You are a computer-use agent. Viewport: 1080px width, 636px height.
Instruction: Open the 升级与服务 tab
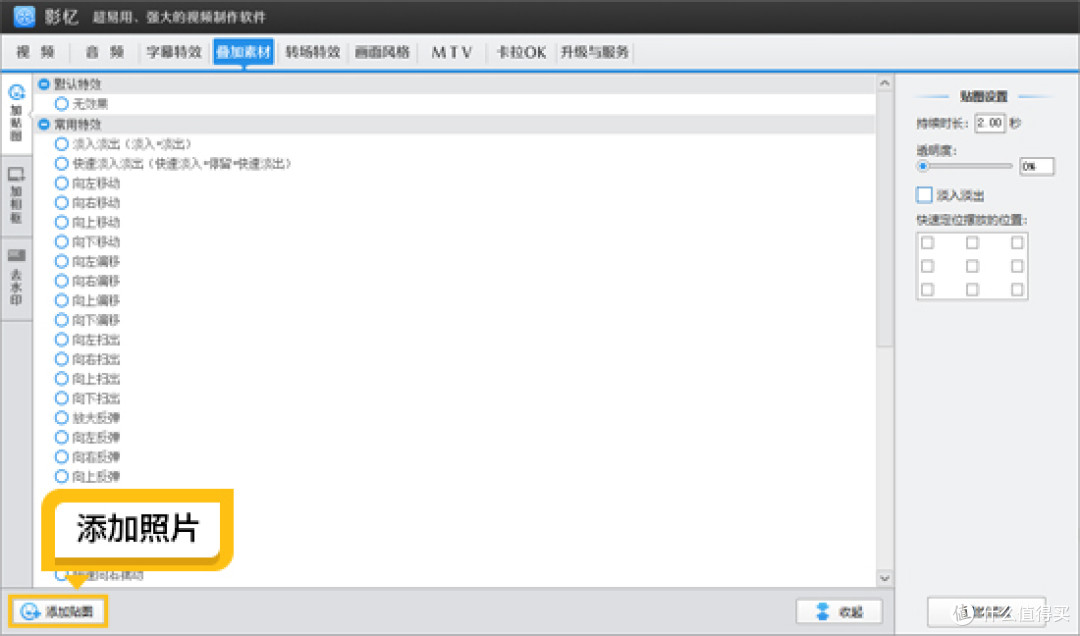pyautogui.click(x=594, y=52)
